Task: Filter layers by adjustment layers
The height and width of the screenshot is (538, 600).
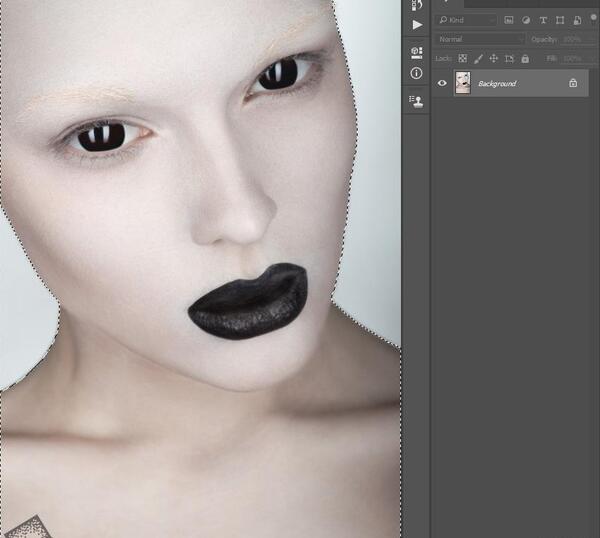Action: [526, 20]
